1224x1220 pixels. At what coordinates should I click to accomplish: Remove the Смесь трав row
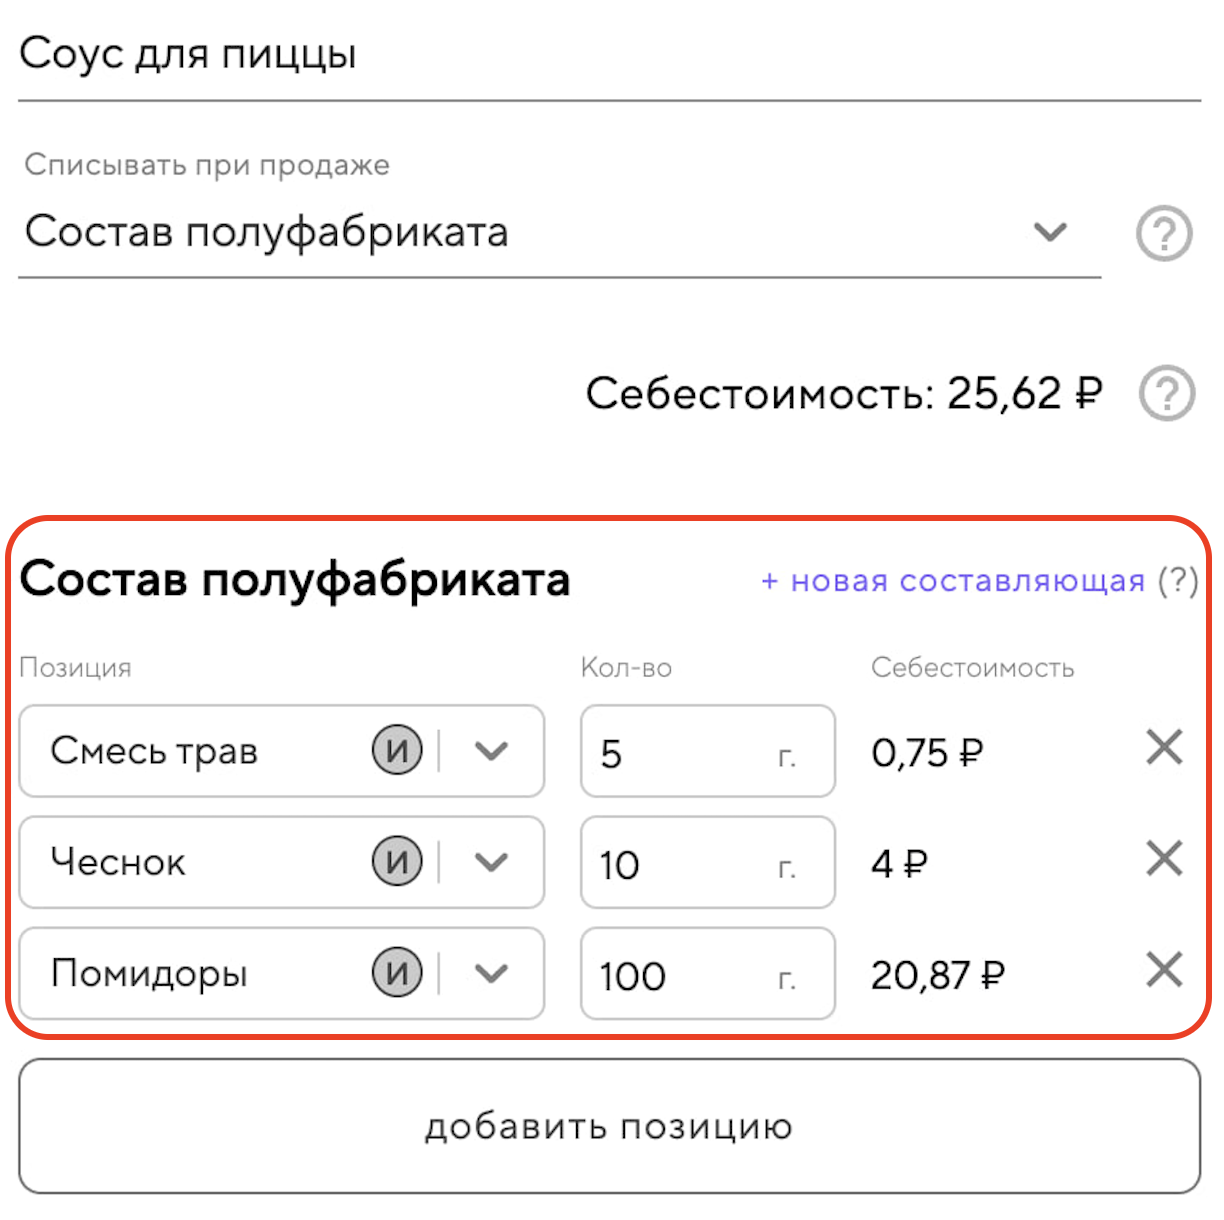coord(1164,748)
